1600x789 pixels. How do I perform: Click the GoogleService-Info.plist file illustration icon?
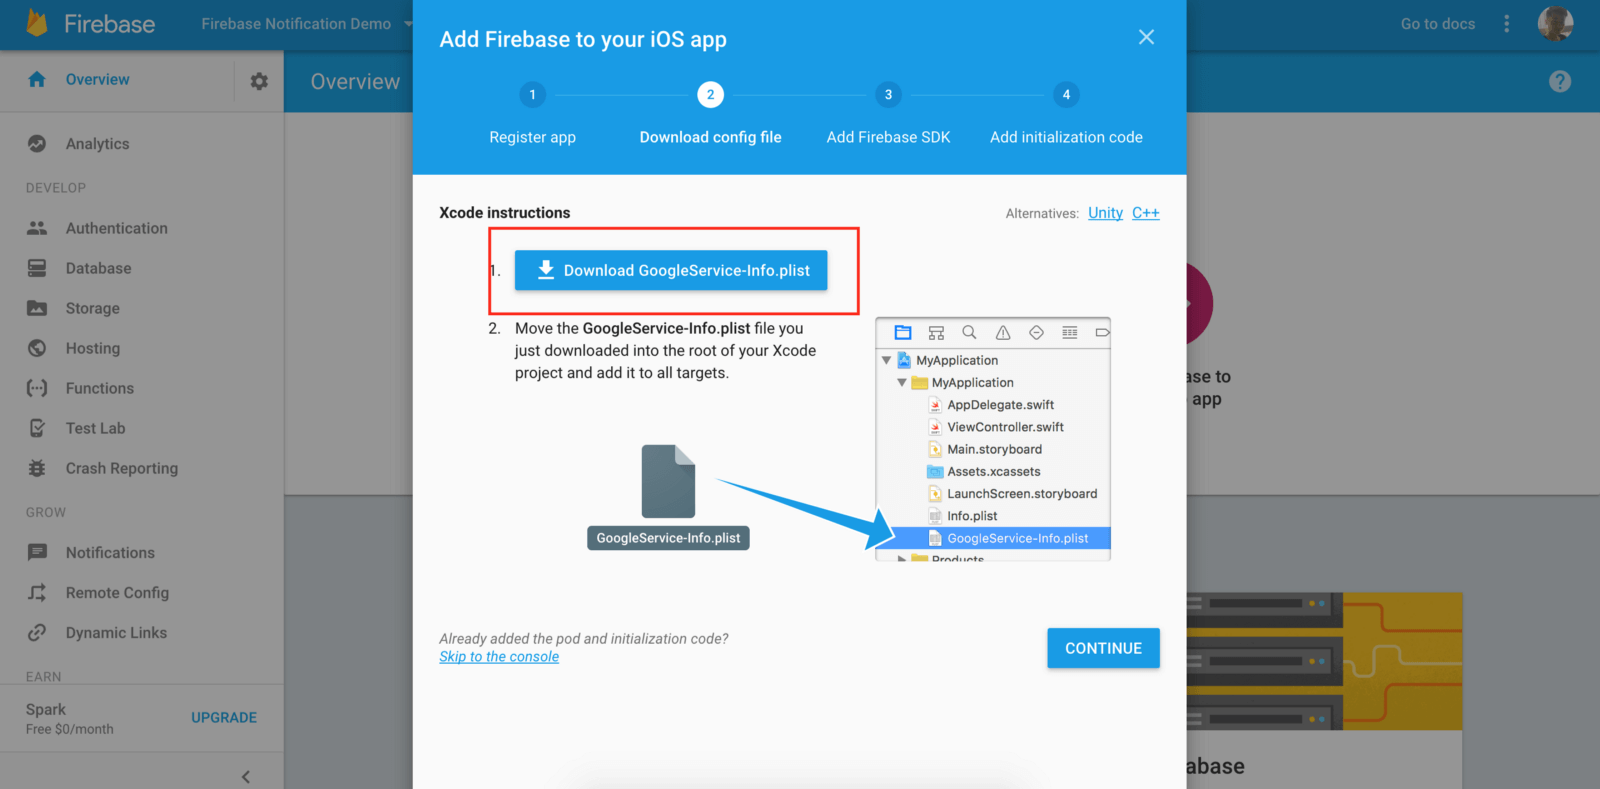(x=668, y=481)
